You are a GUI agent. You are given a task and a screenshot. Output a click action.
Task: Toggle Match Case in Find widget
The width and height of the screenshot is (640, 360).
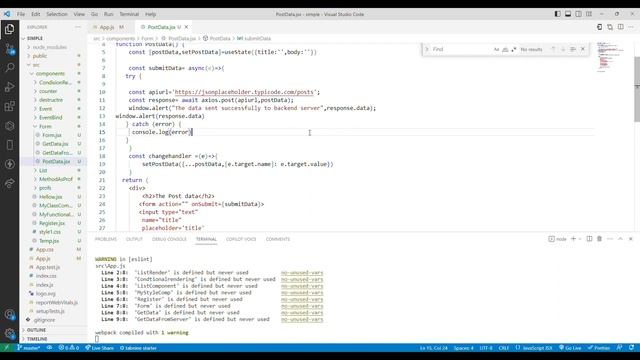click(496, 49)
